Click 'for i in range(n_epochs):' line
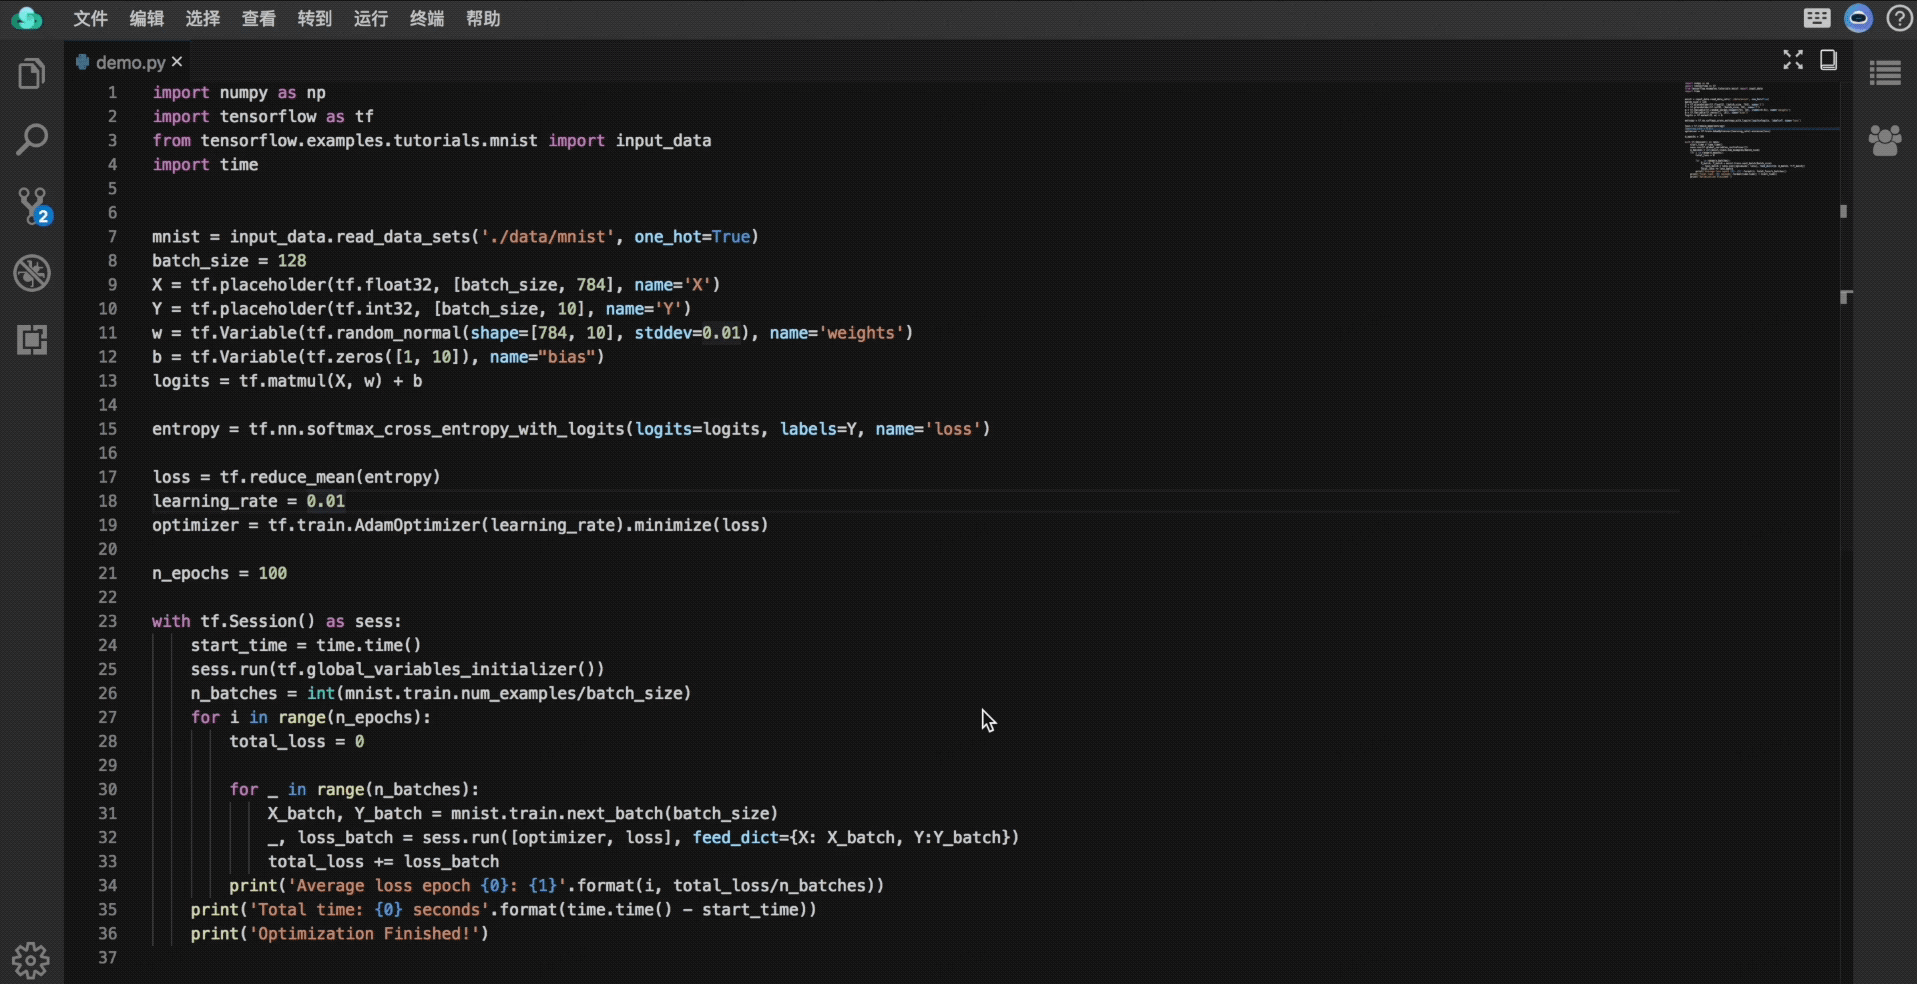 pyautogui.click(x=311, y=717)
